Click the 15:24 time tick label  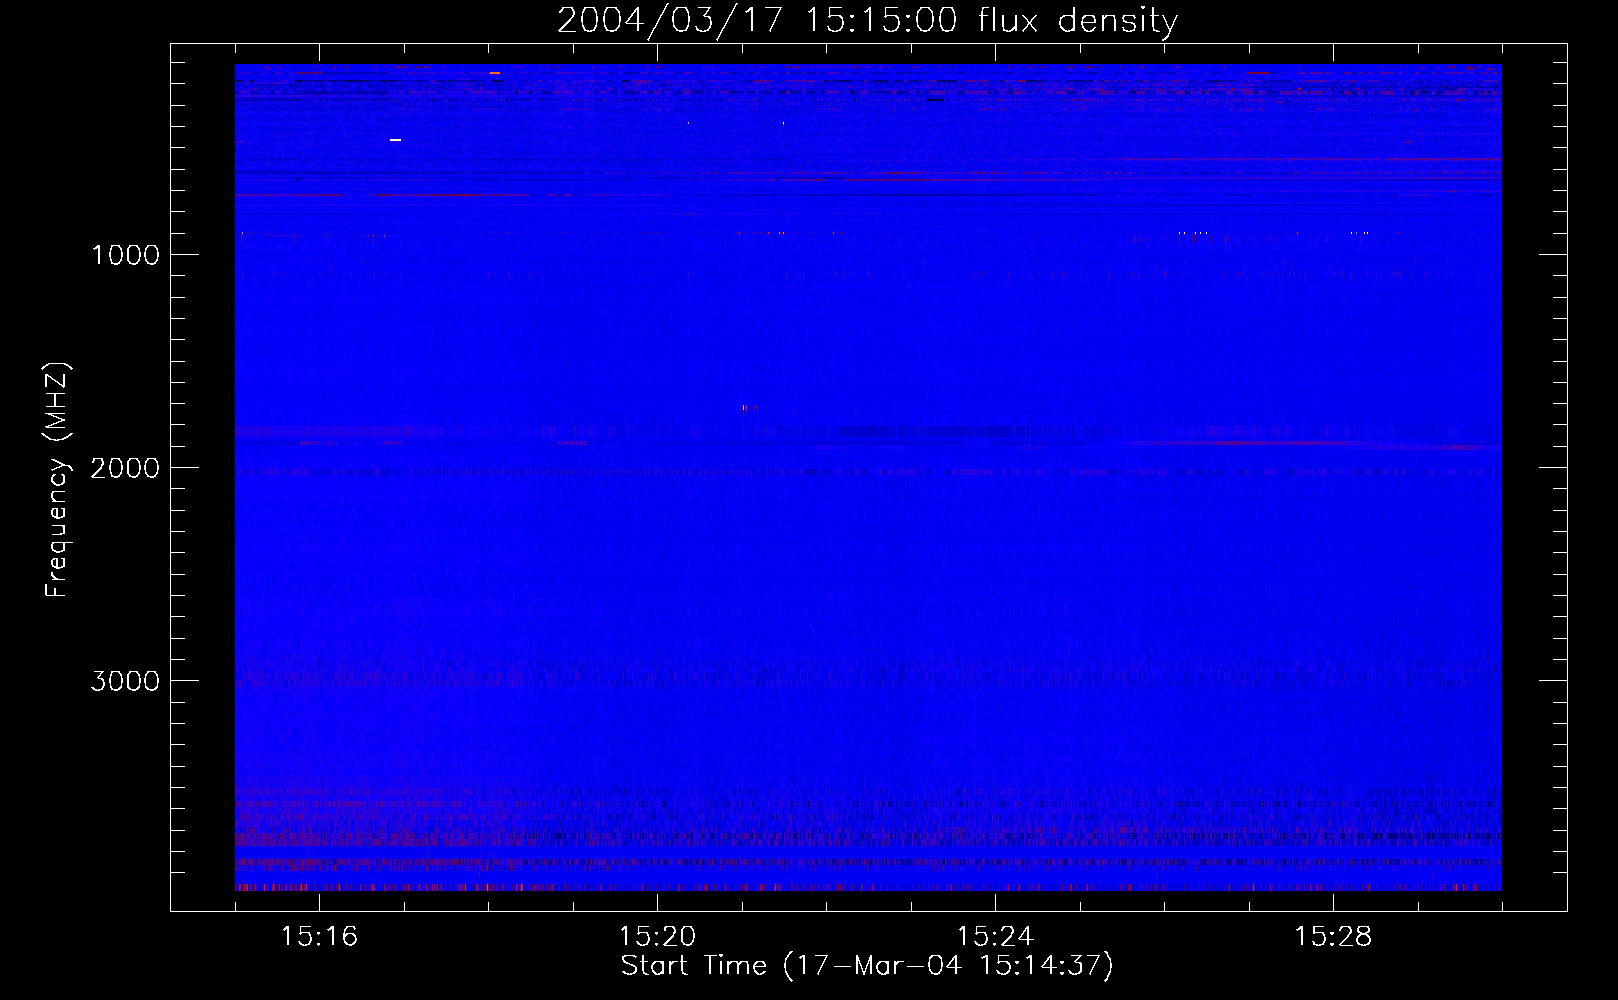995,937
